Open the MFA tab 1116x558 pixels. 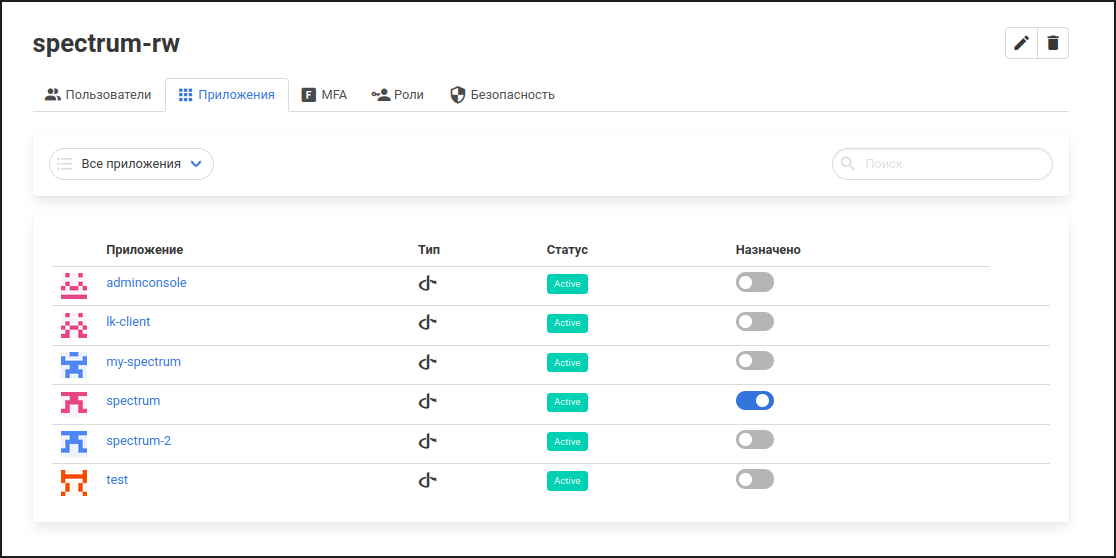click(324, 95)
